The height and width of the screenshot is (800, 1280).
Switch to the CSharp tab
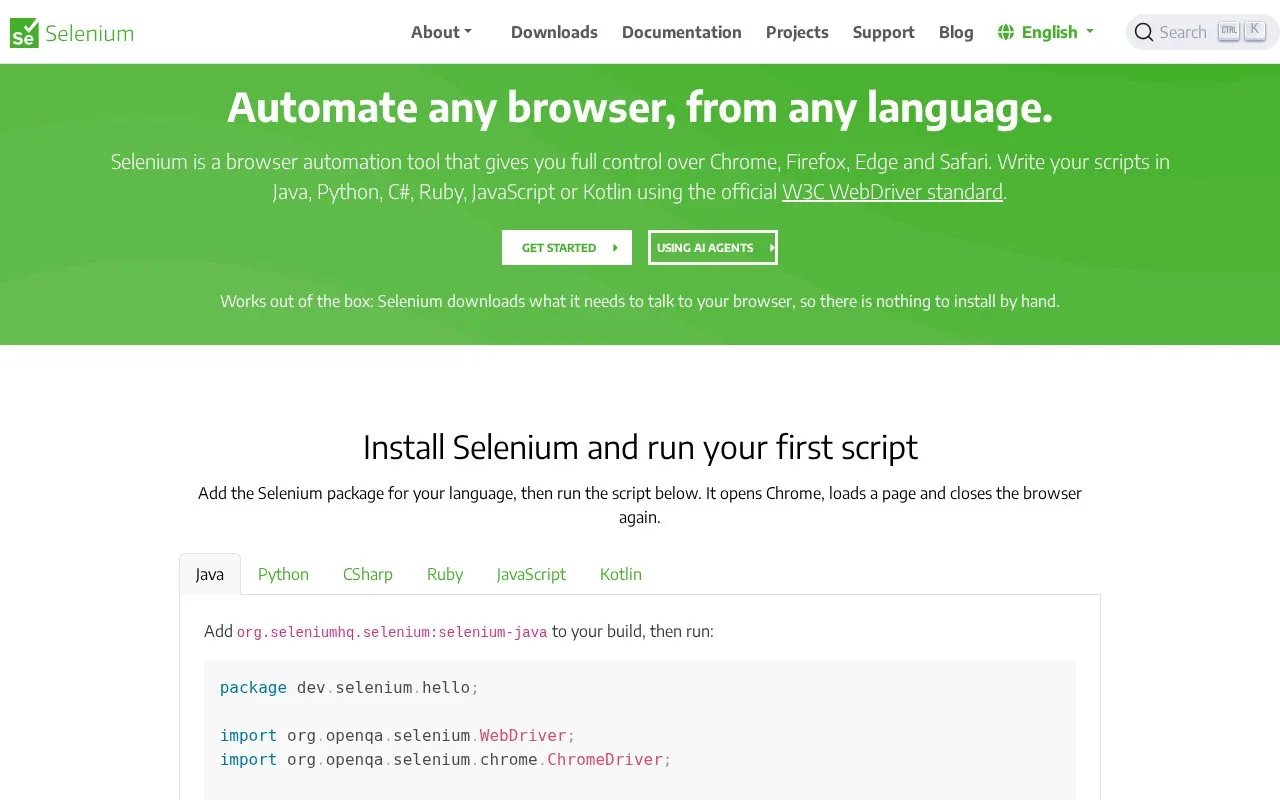368,574
